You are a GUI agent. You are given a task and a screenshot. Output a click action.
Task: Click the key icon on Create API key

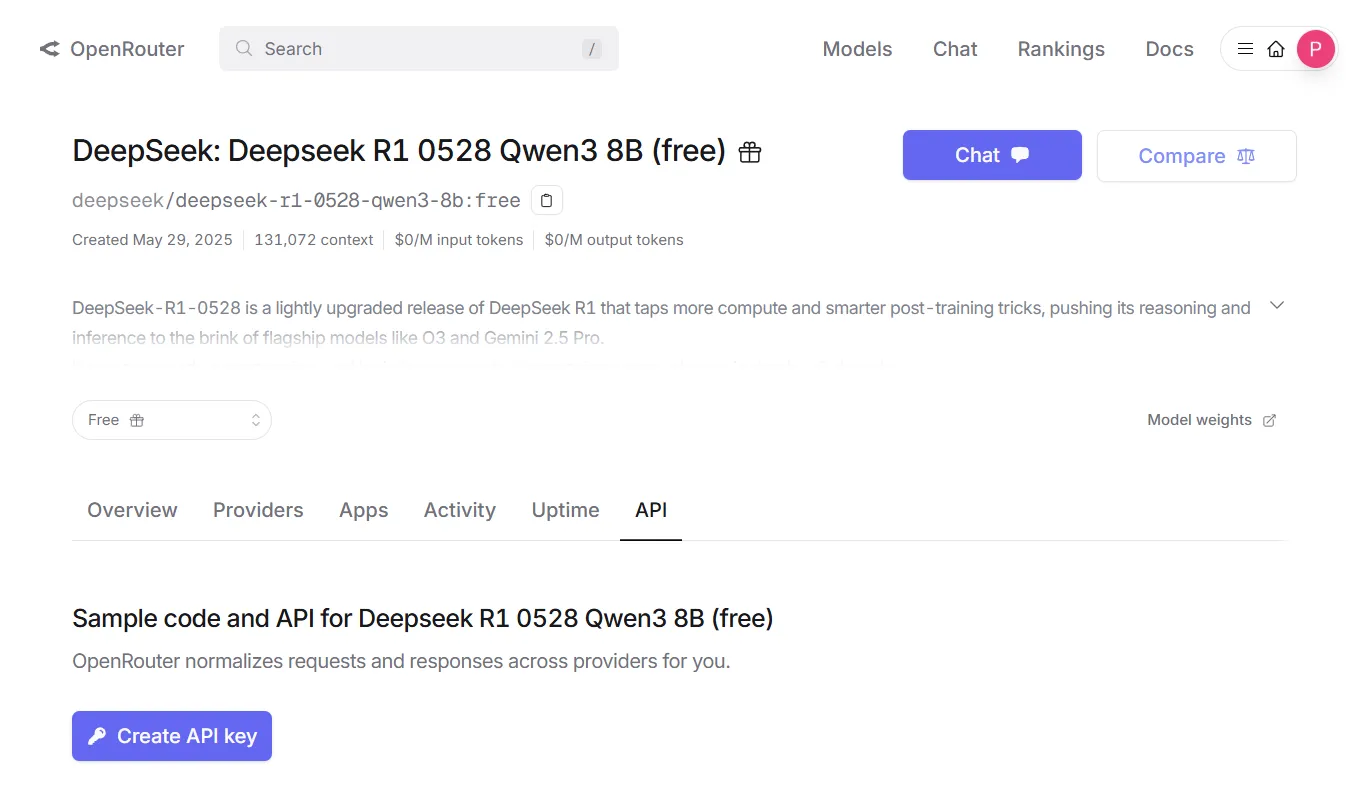coord(97,736)
